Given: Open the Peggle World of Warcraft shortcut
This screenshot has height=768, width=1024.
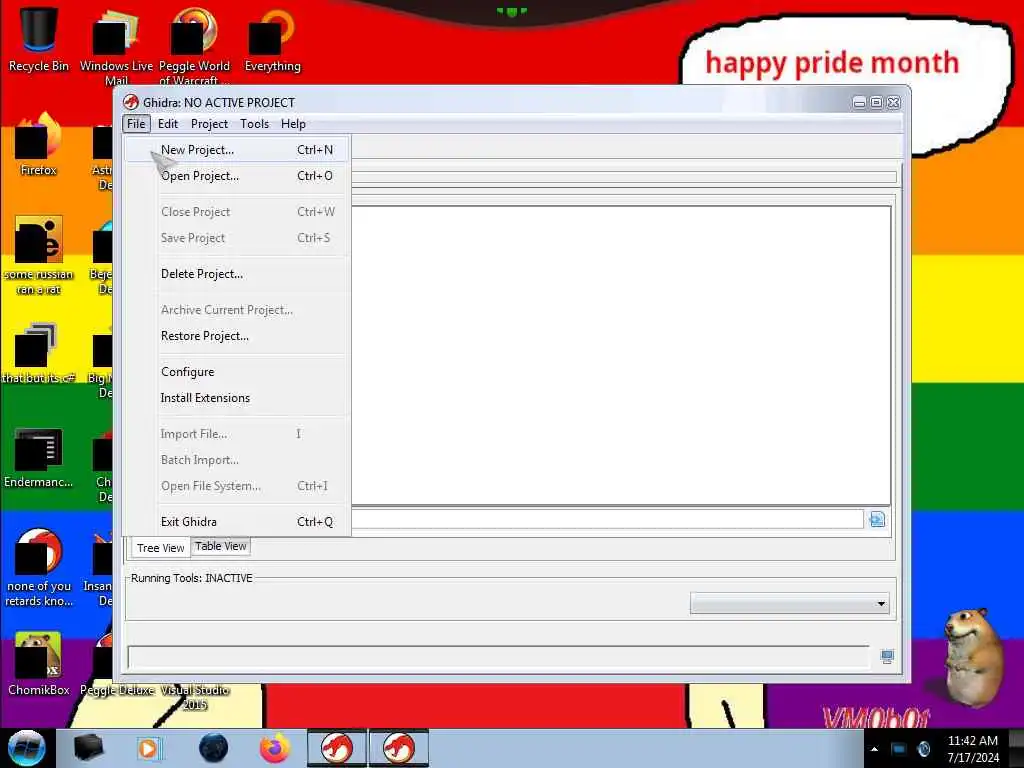Looking at the screenshot, I should tap(194, 46).
